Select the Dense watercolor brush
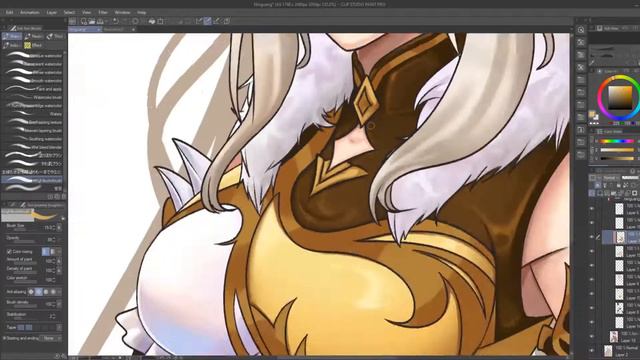Screen dimensions: 640x360 33,72
